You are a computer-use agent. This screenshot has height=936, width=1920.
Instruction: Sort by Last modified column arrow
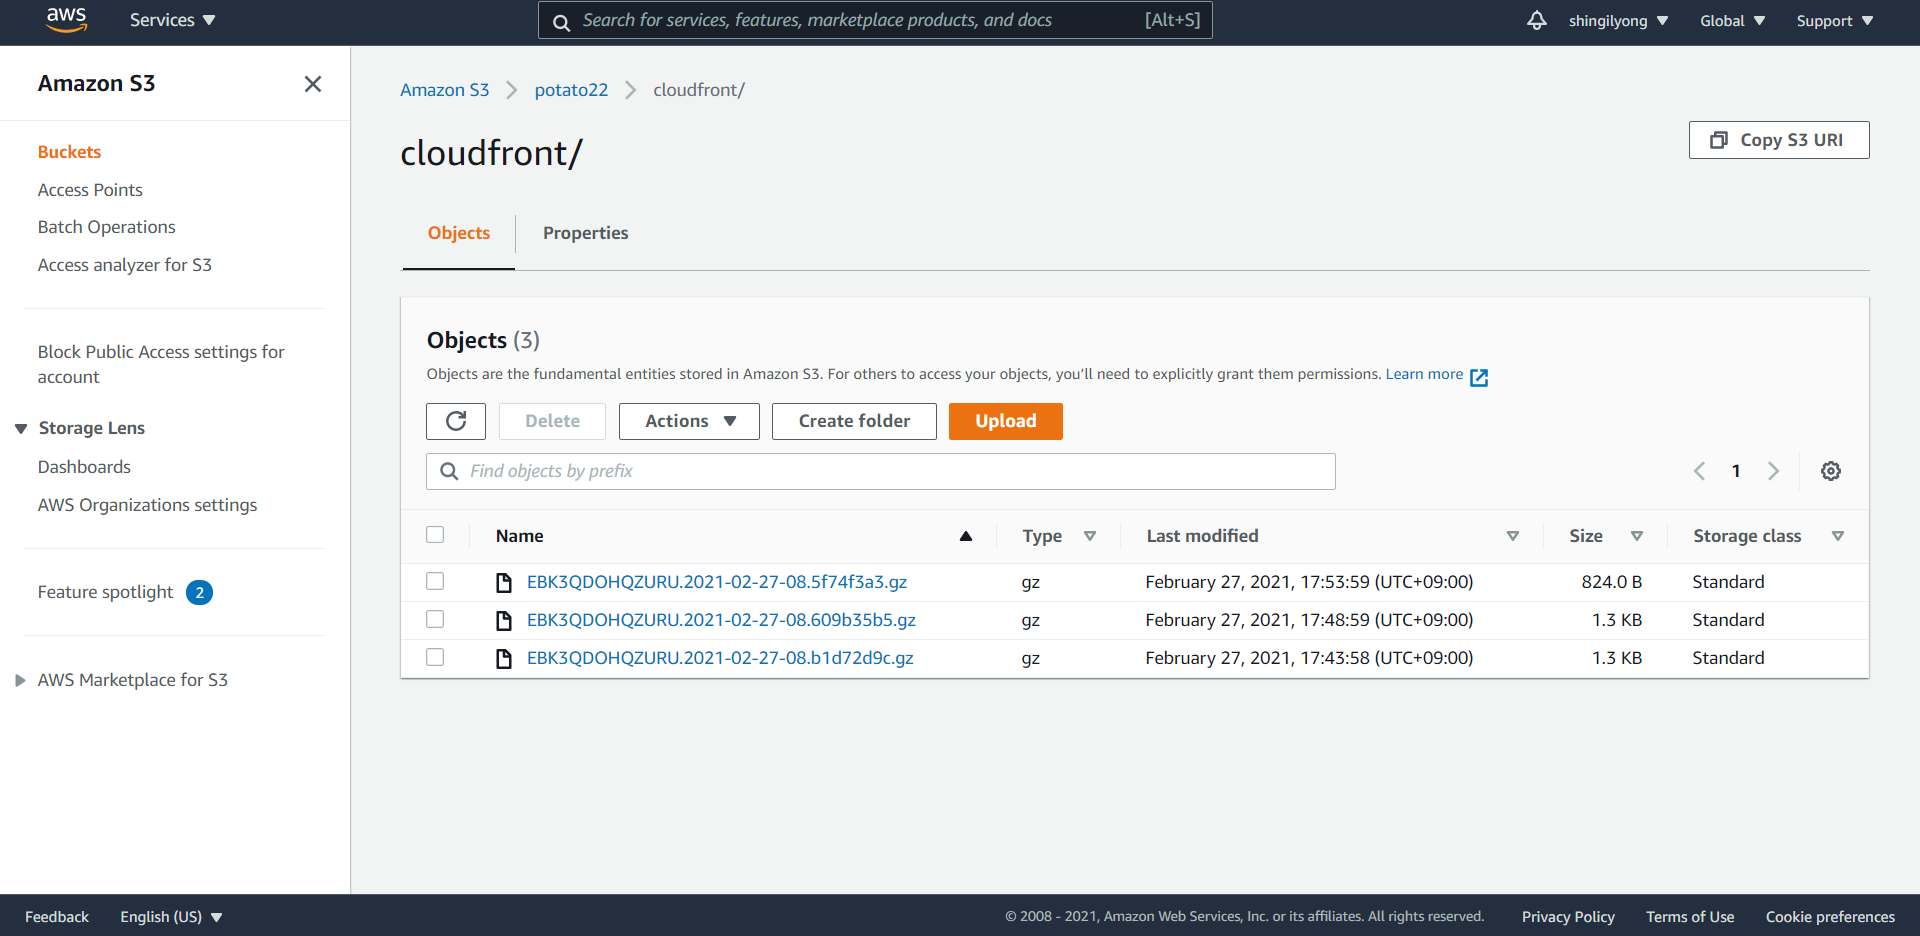tap(1513, 536)
